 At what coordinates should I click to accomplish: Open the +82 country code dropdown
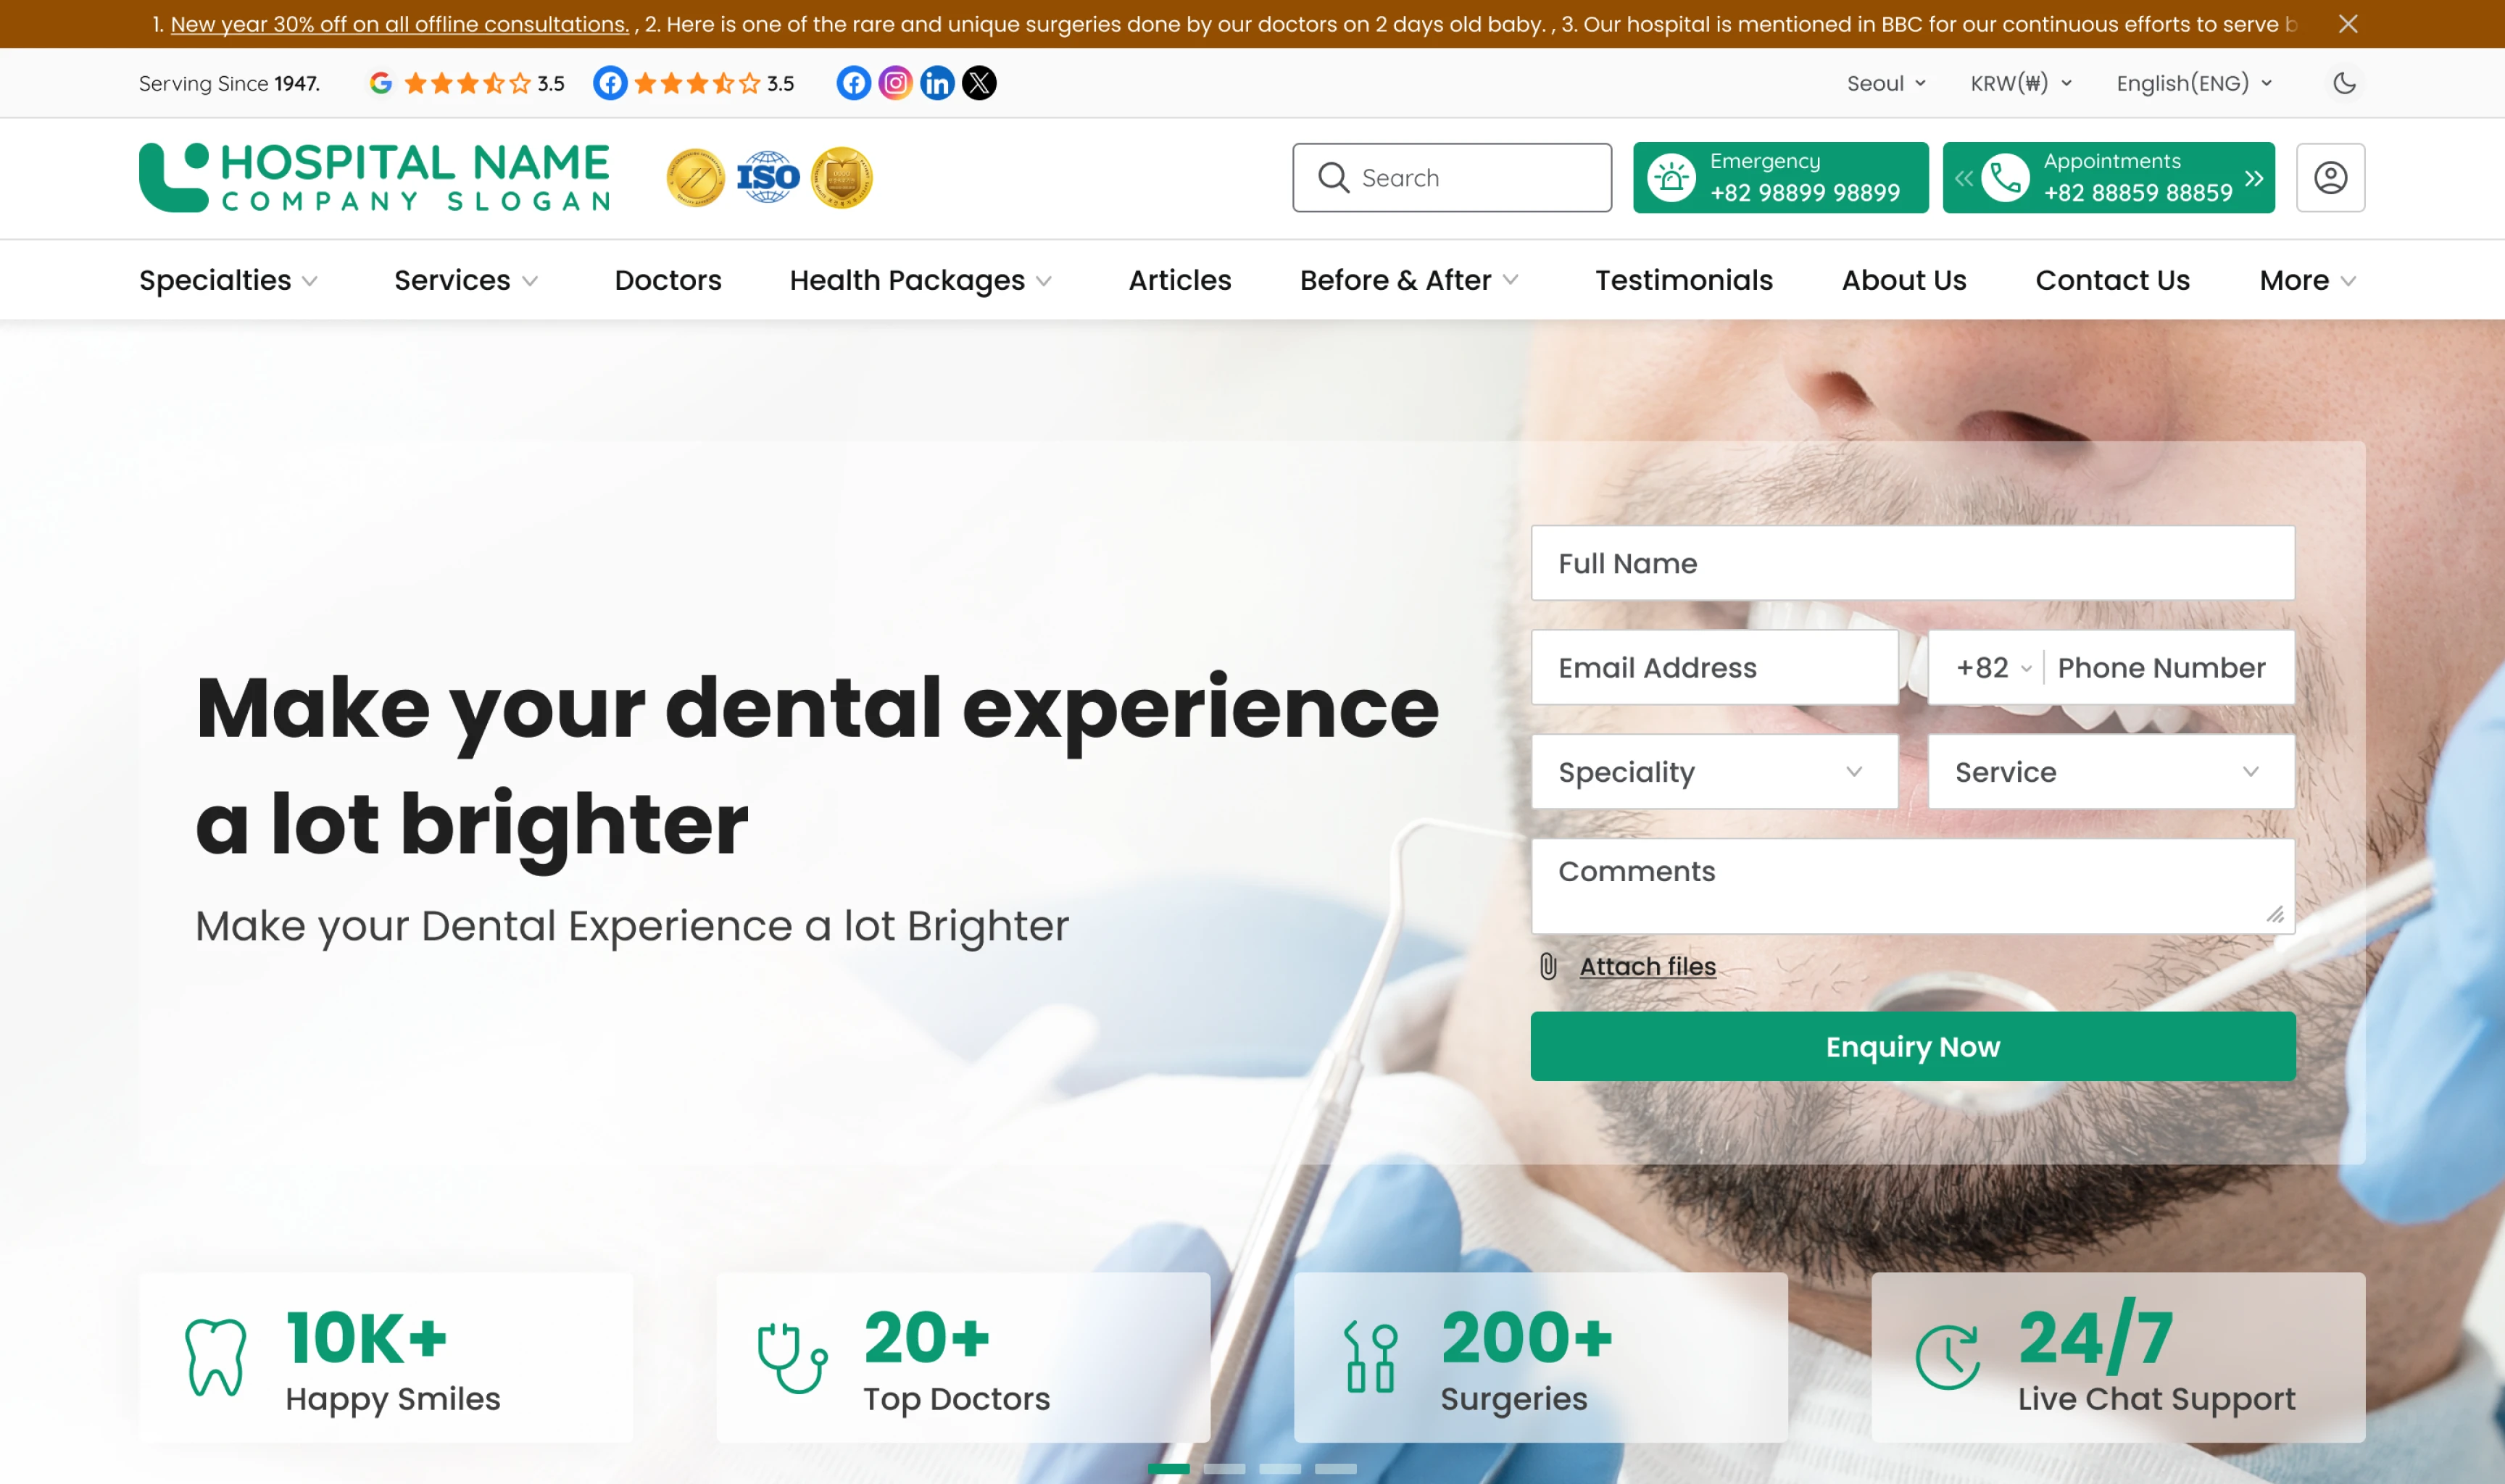[1993, 667]
